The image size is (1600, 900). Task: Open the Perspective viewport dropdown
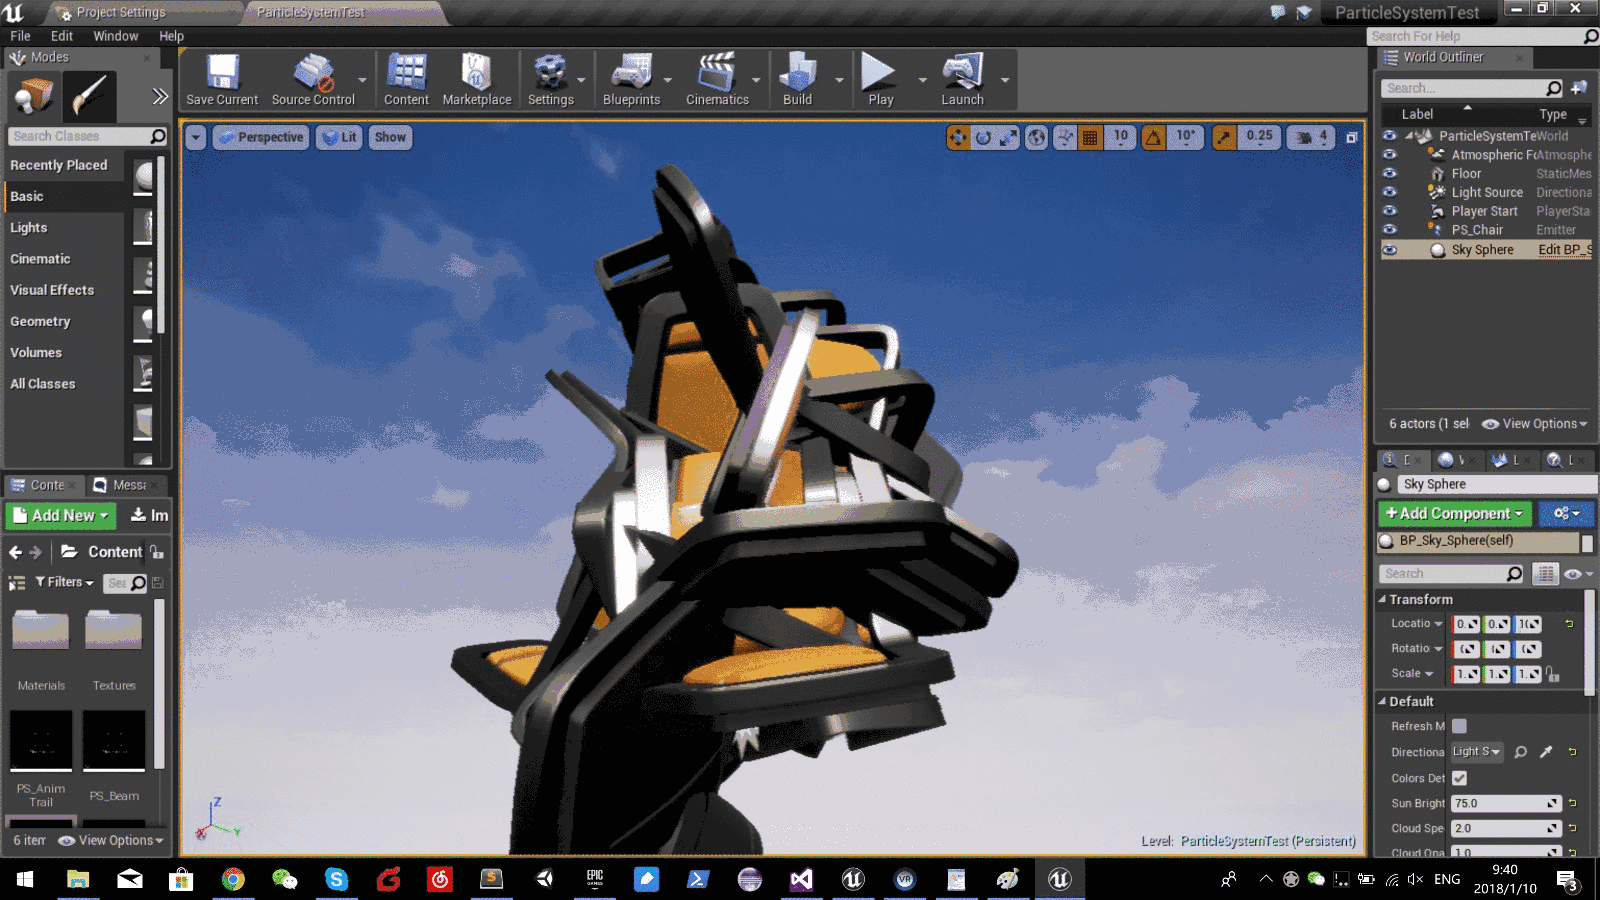260,137
